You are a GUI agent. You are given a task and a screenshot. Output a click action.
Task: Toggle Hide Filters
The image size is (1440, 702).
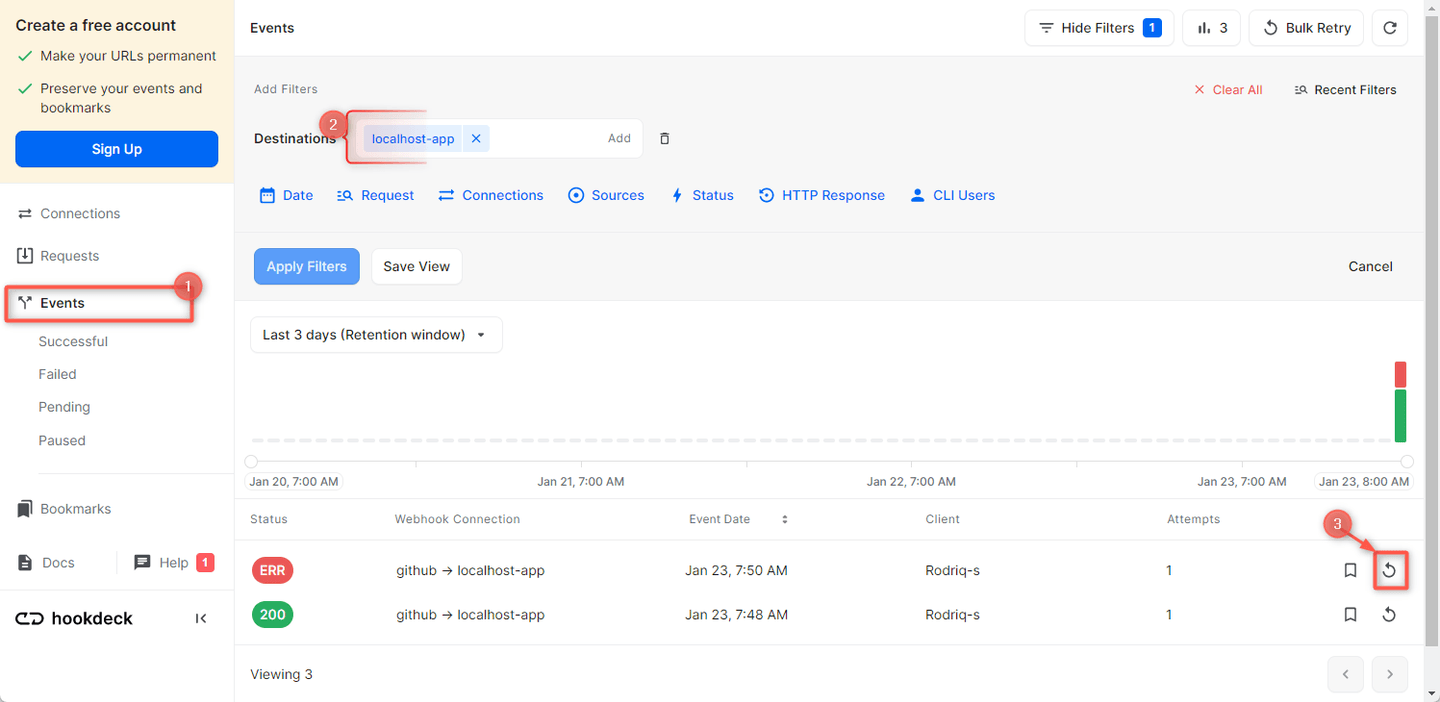[x=1097, y=28]
